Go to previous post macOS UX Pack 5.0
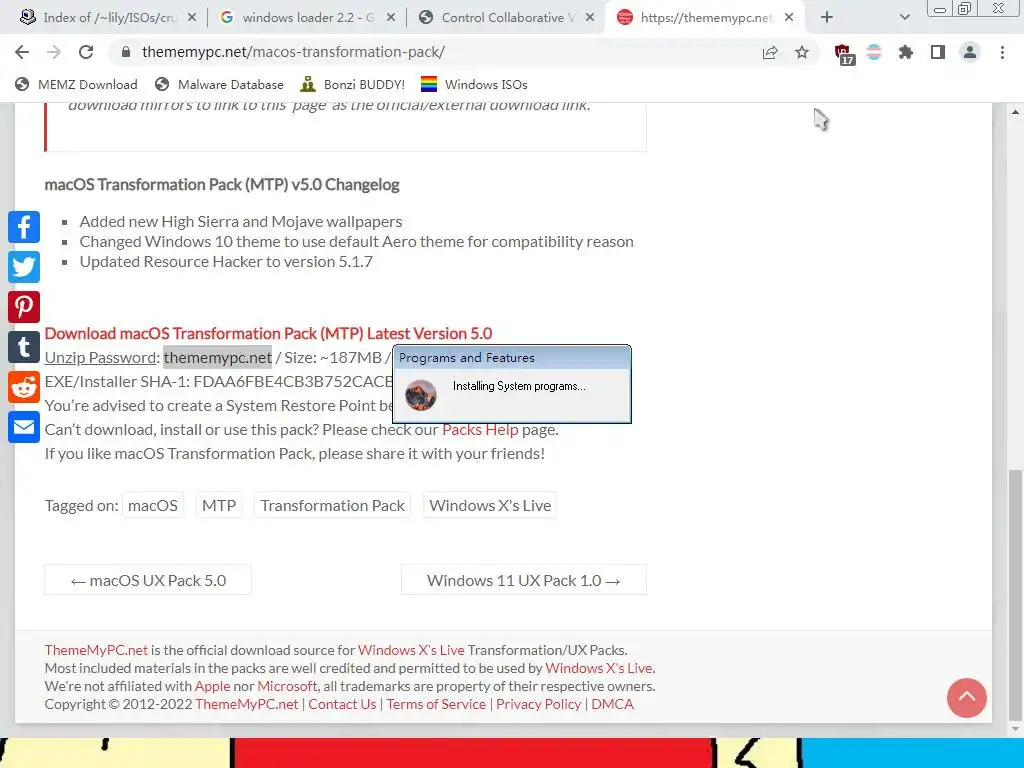 148,580
